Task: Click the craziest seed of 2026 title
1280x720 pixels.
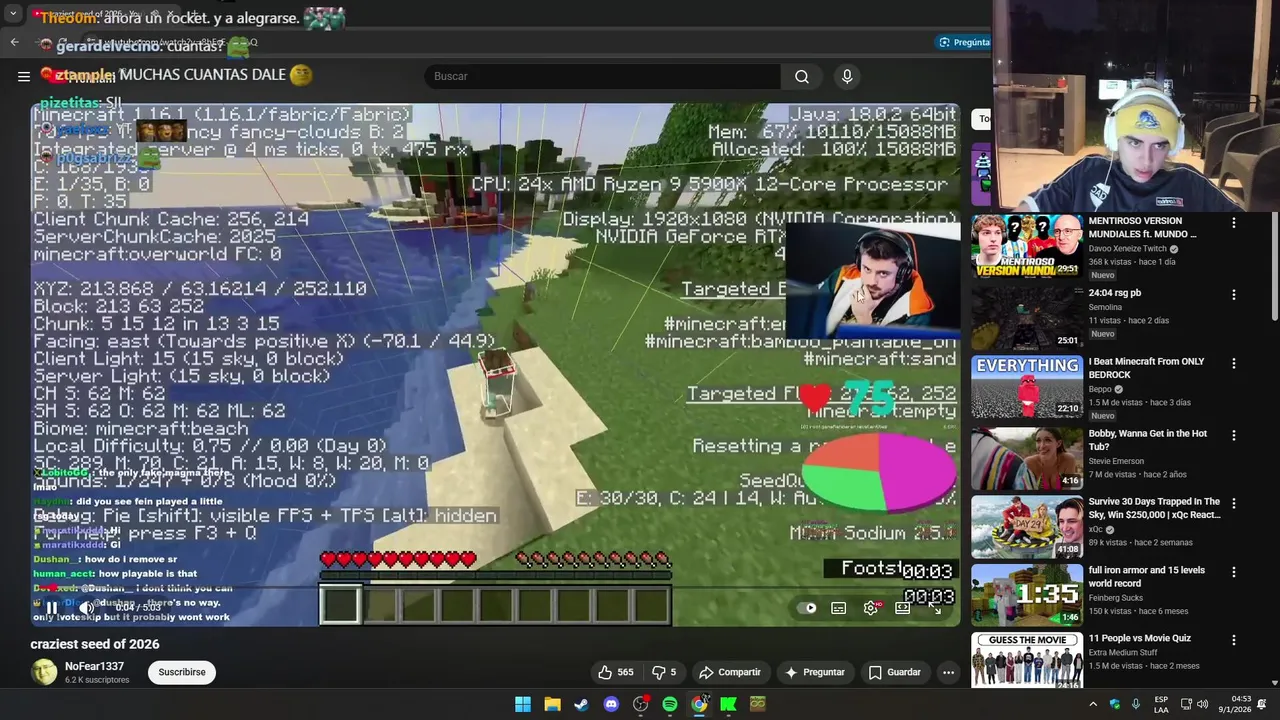Action: click(95, 644)
